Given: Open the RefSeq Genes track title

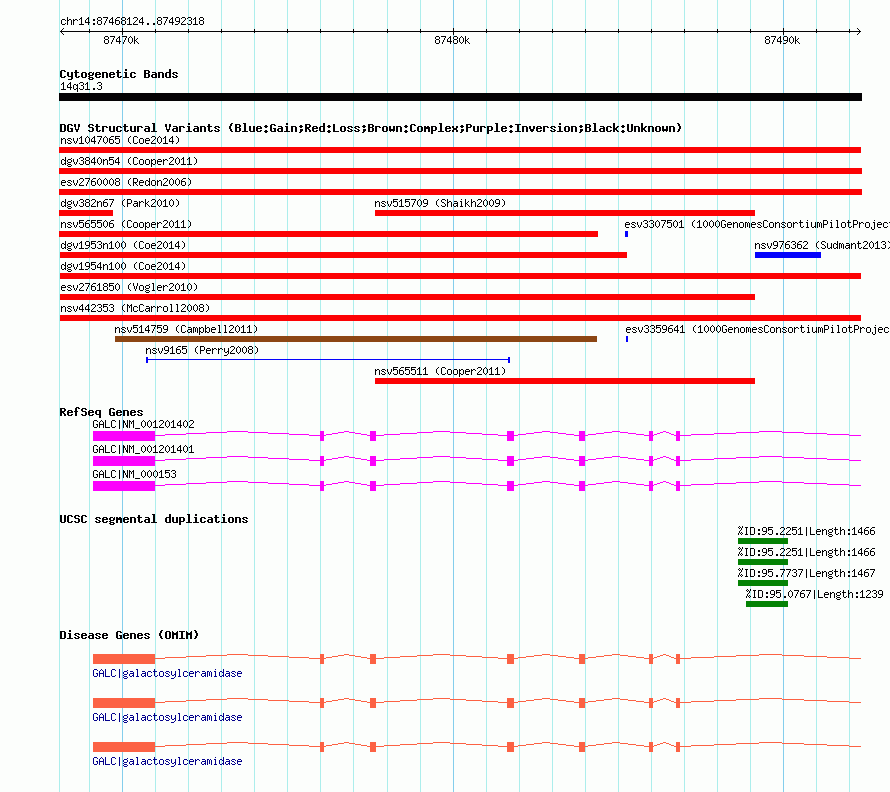Looking at the screenshot, I should [x=101, y=412].
